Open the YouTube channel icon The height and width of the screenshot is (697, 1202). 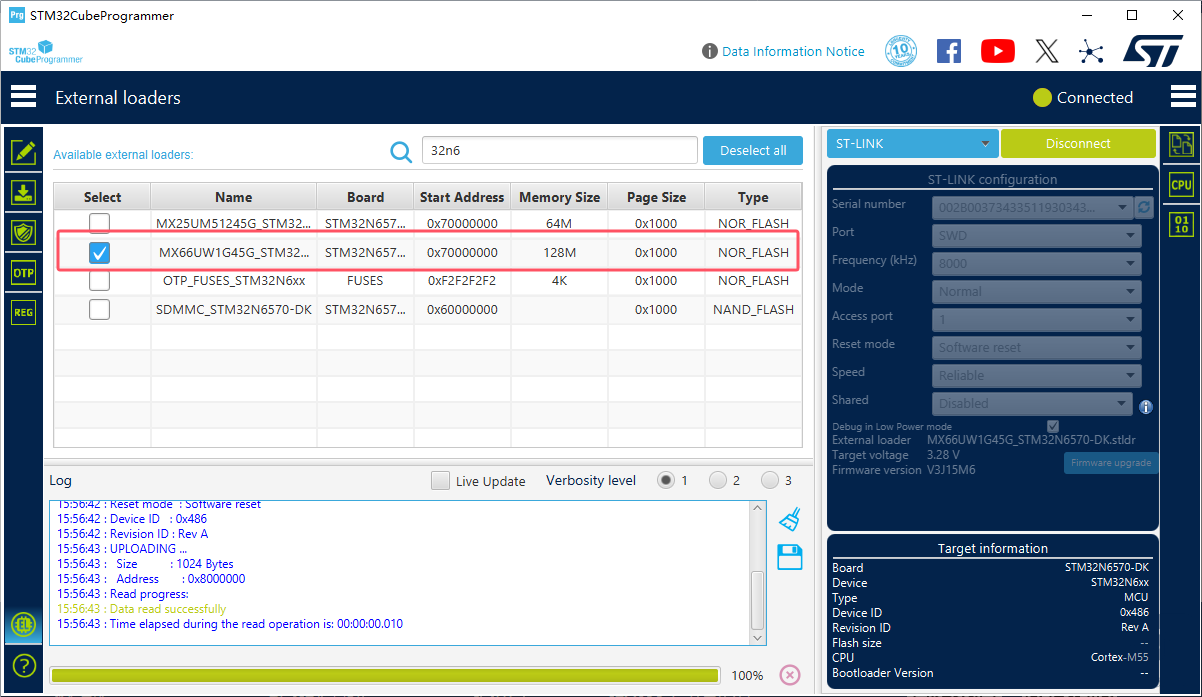998,51
